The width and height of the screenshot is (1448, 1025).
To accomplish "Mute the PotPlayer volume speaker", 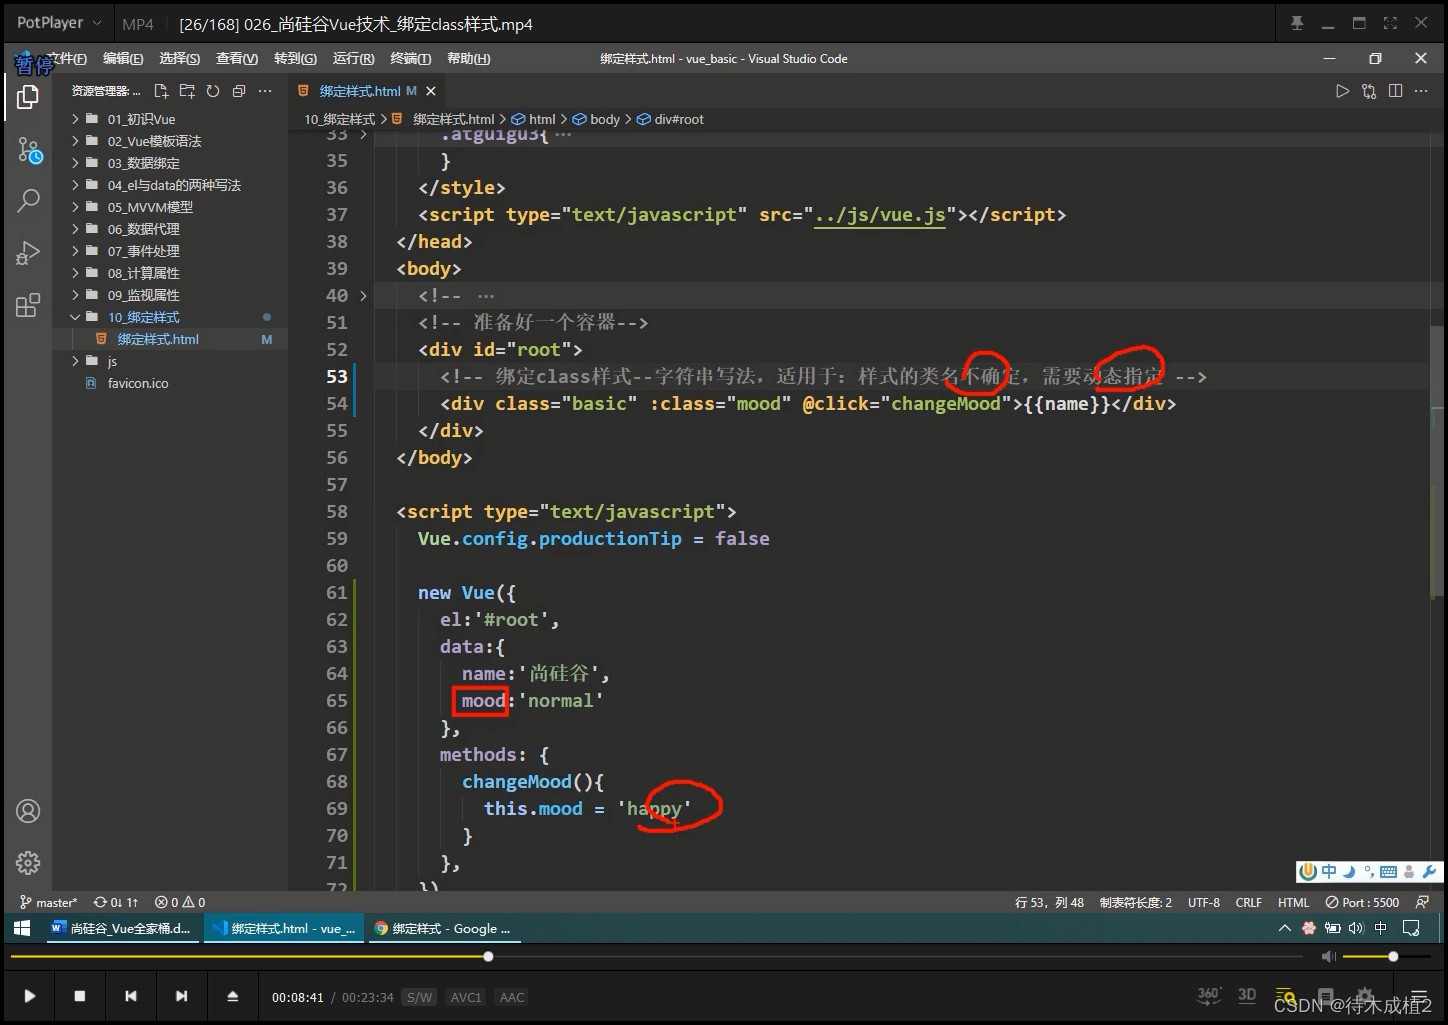I will (x=1328, y=957).
